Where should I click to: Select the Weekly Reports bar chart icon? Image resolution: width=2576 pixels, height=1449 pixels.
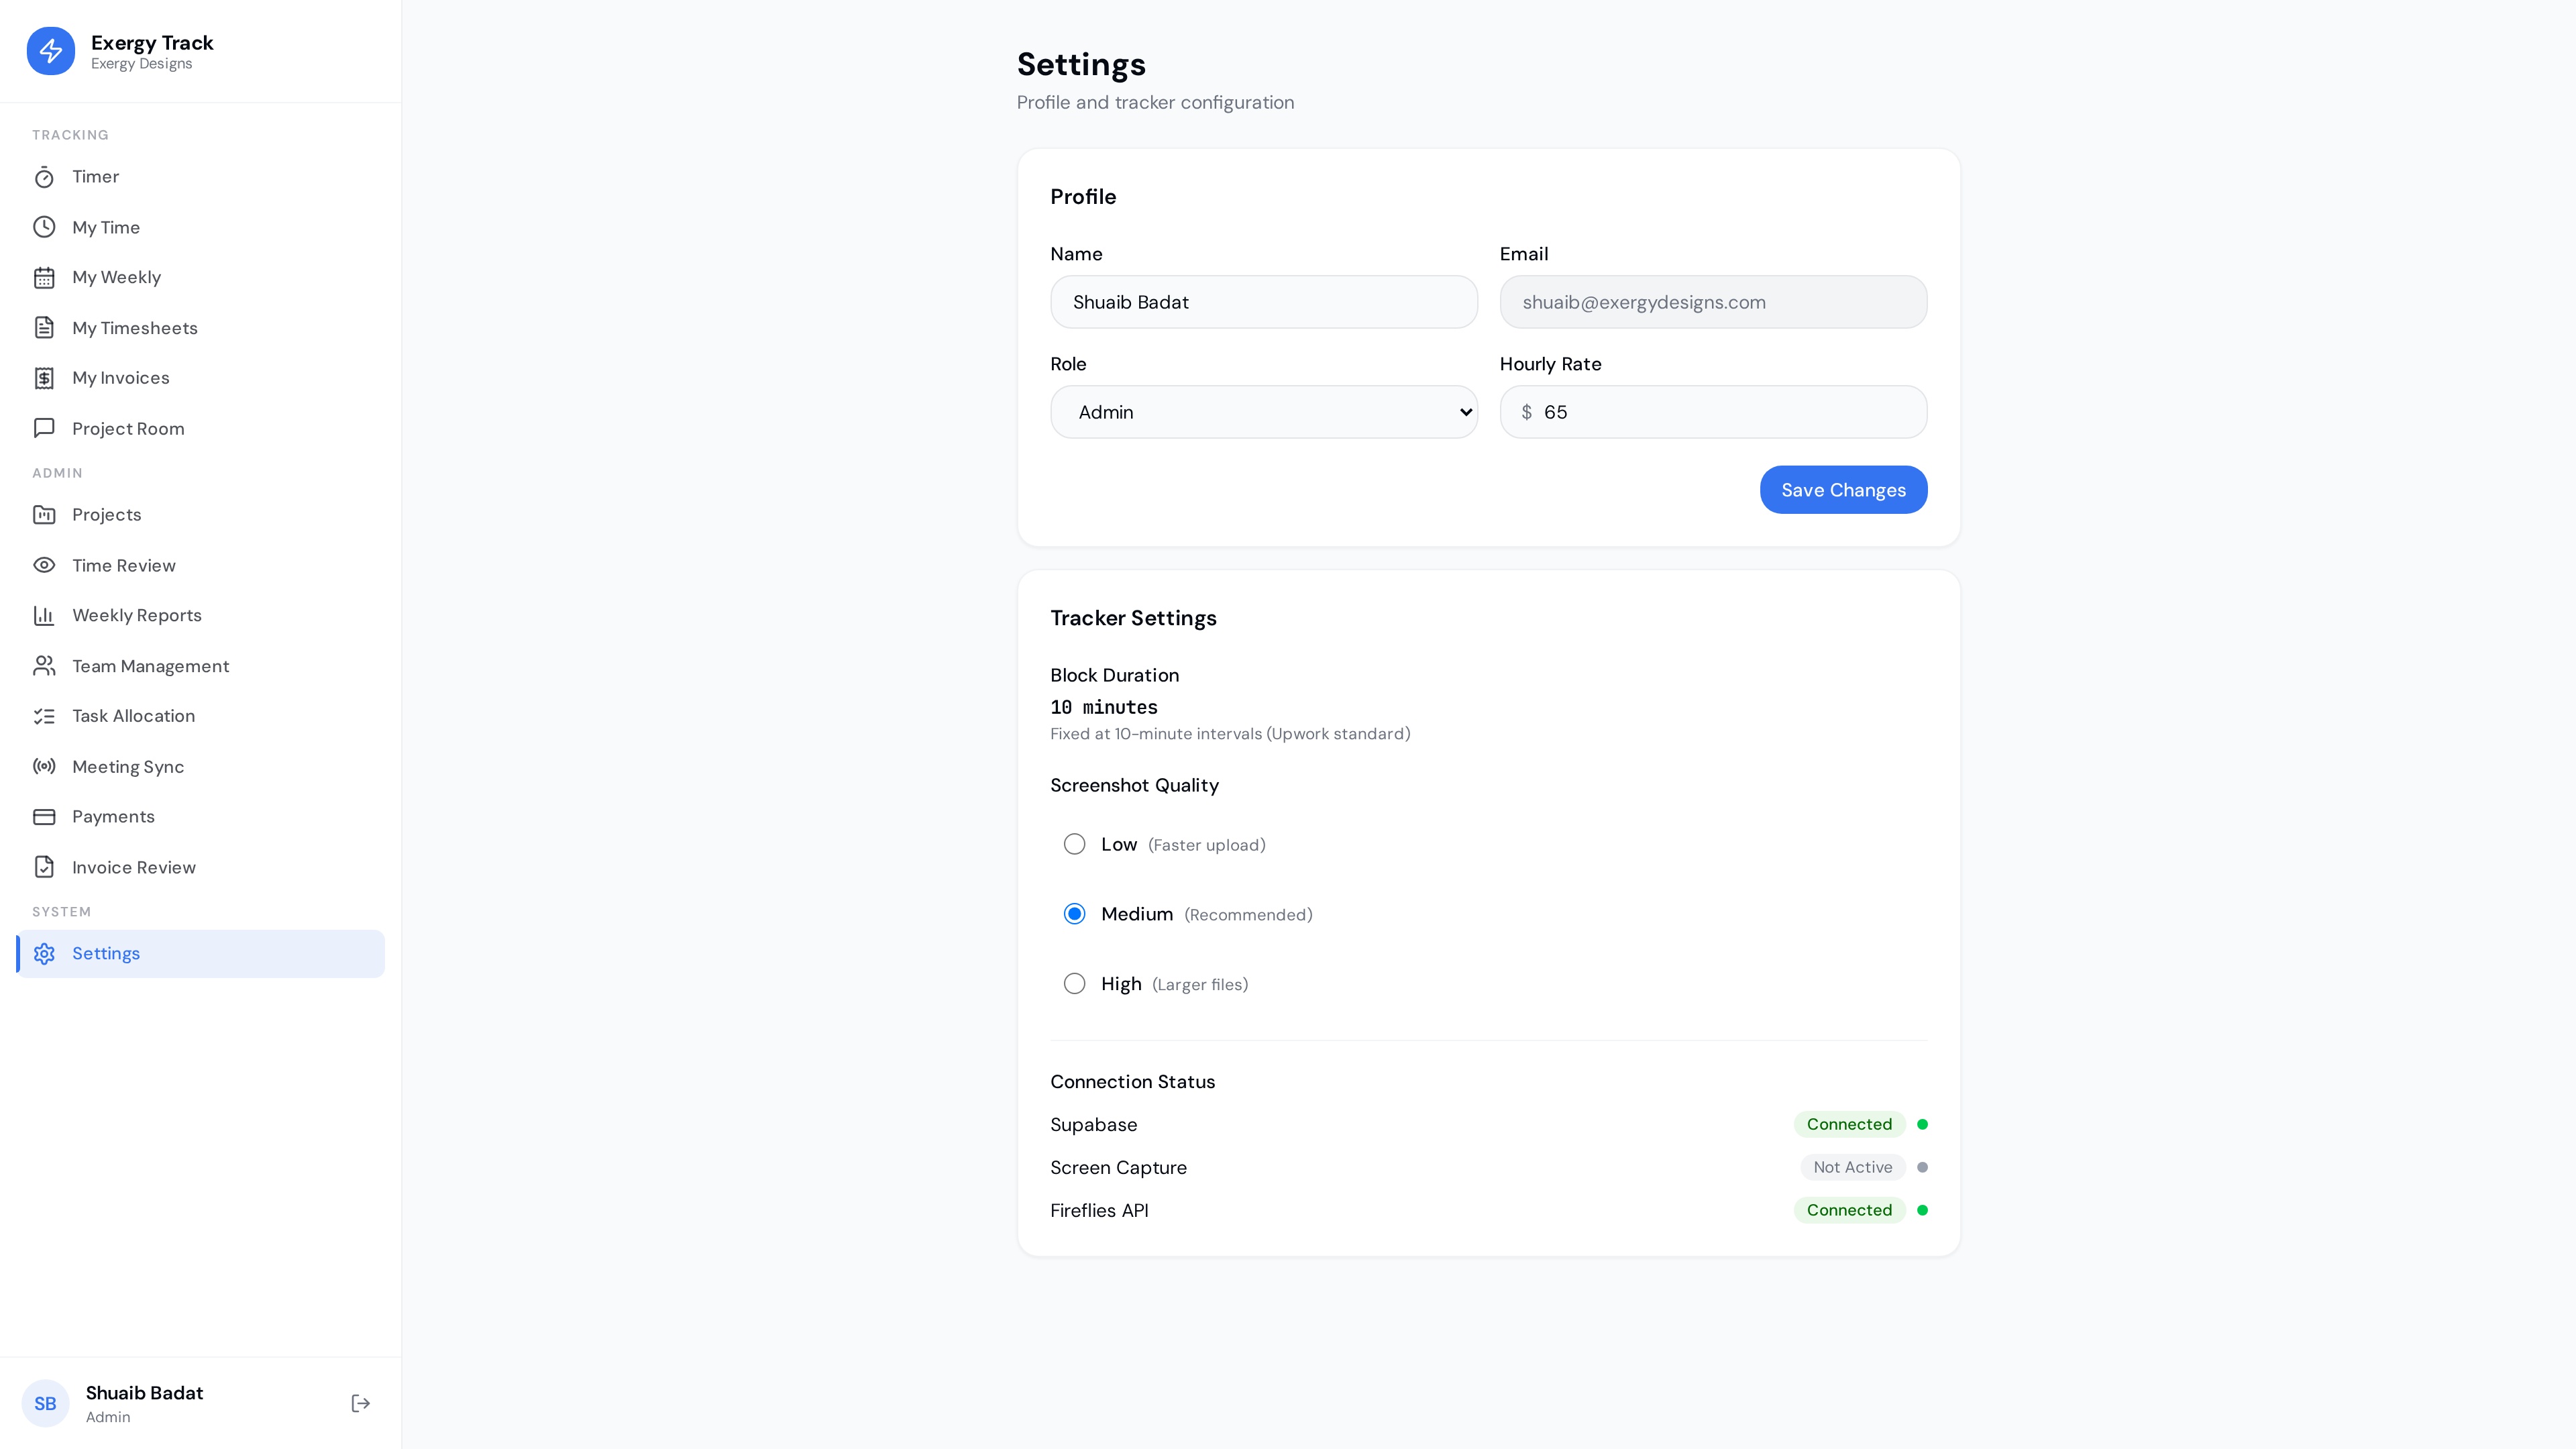coord(44,615)
